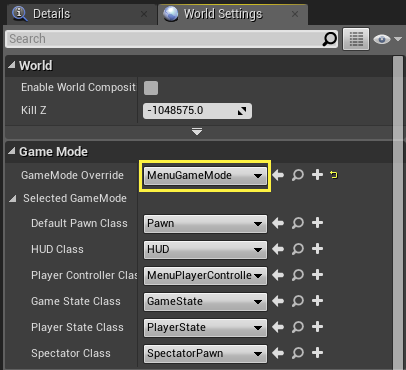Create new Player Controller Class blueprint
This screenshot has height=370, width=406.
[317, 275]
